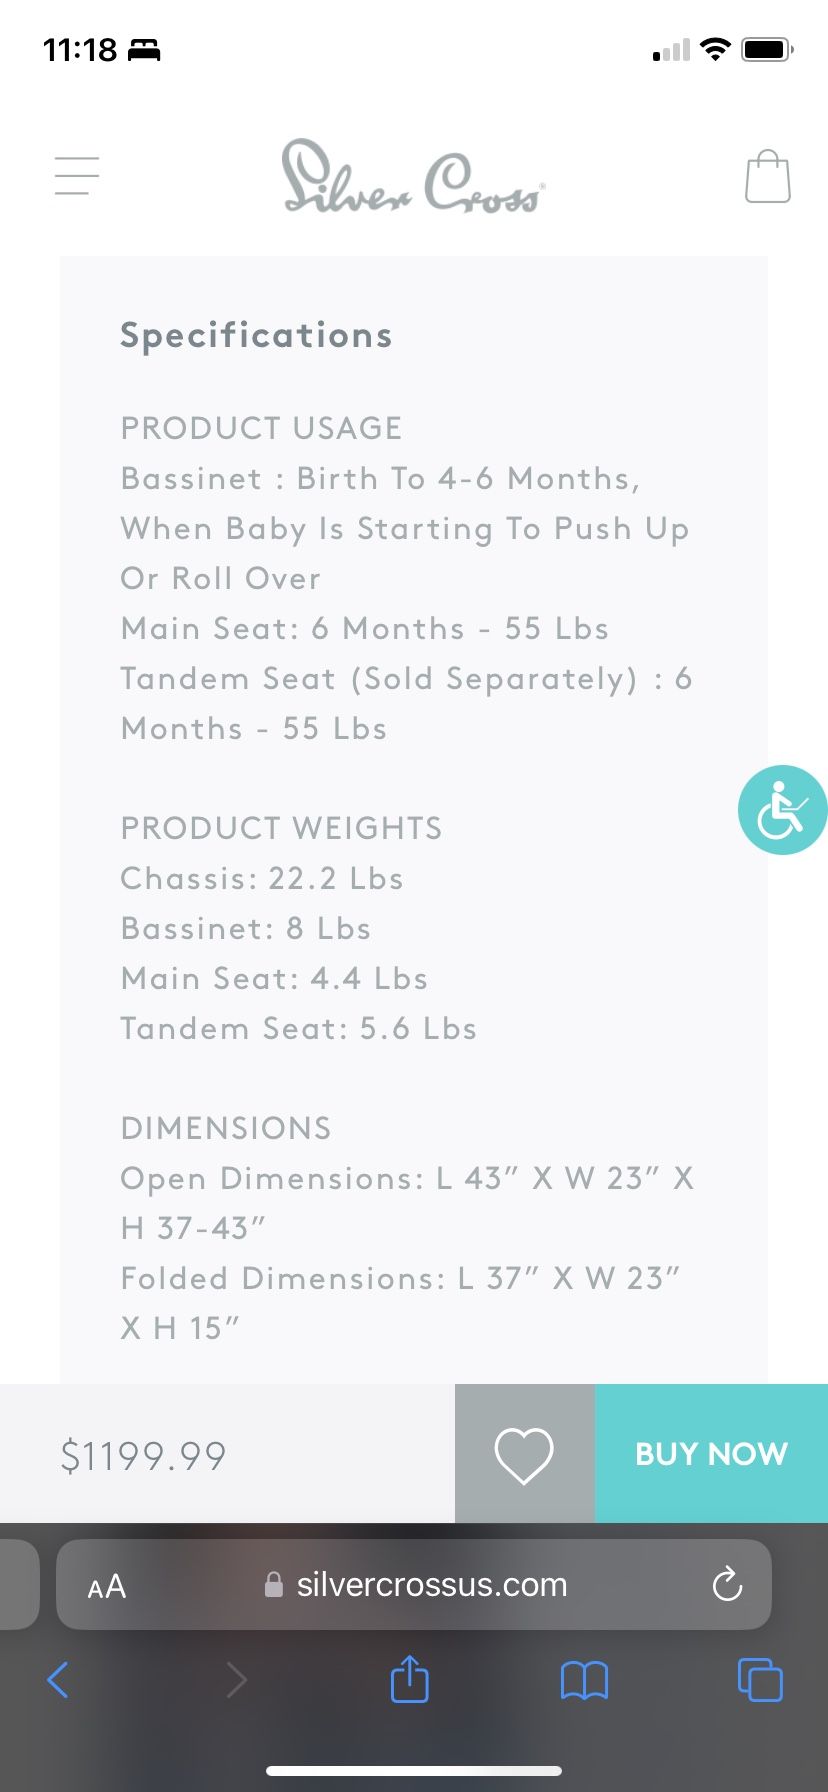
Task: Tap the PRODUCT USAGE section heading
Action: click(x=261, y=428)
